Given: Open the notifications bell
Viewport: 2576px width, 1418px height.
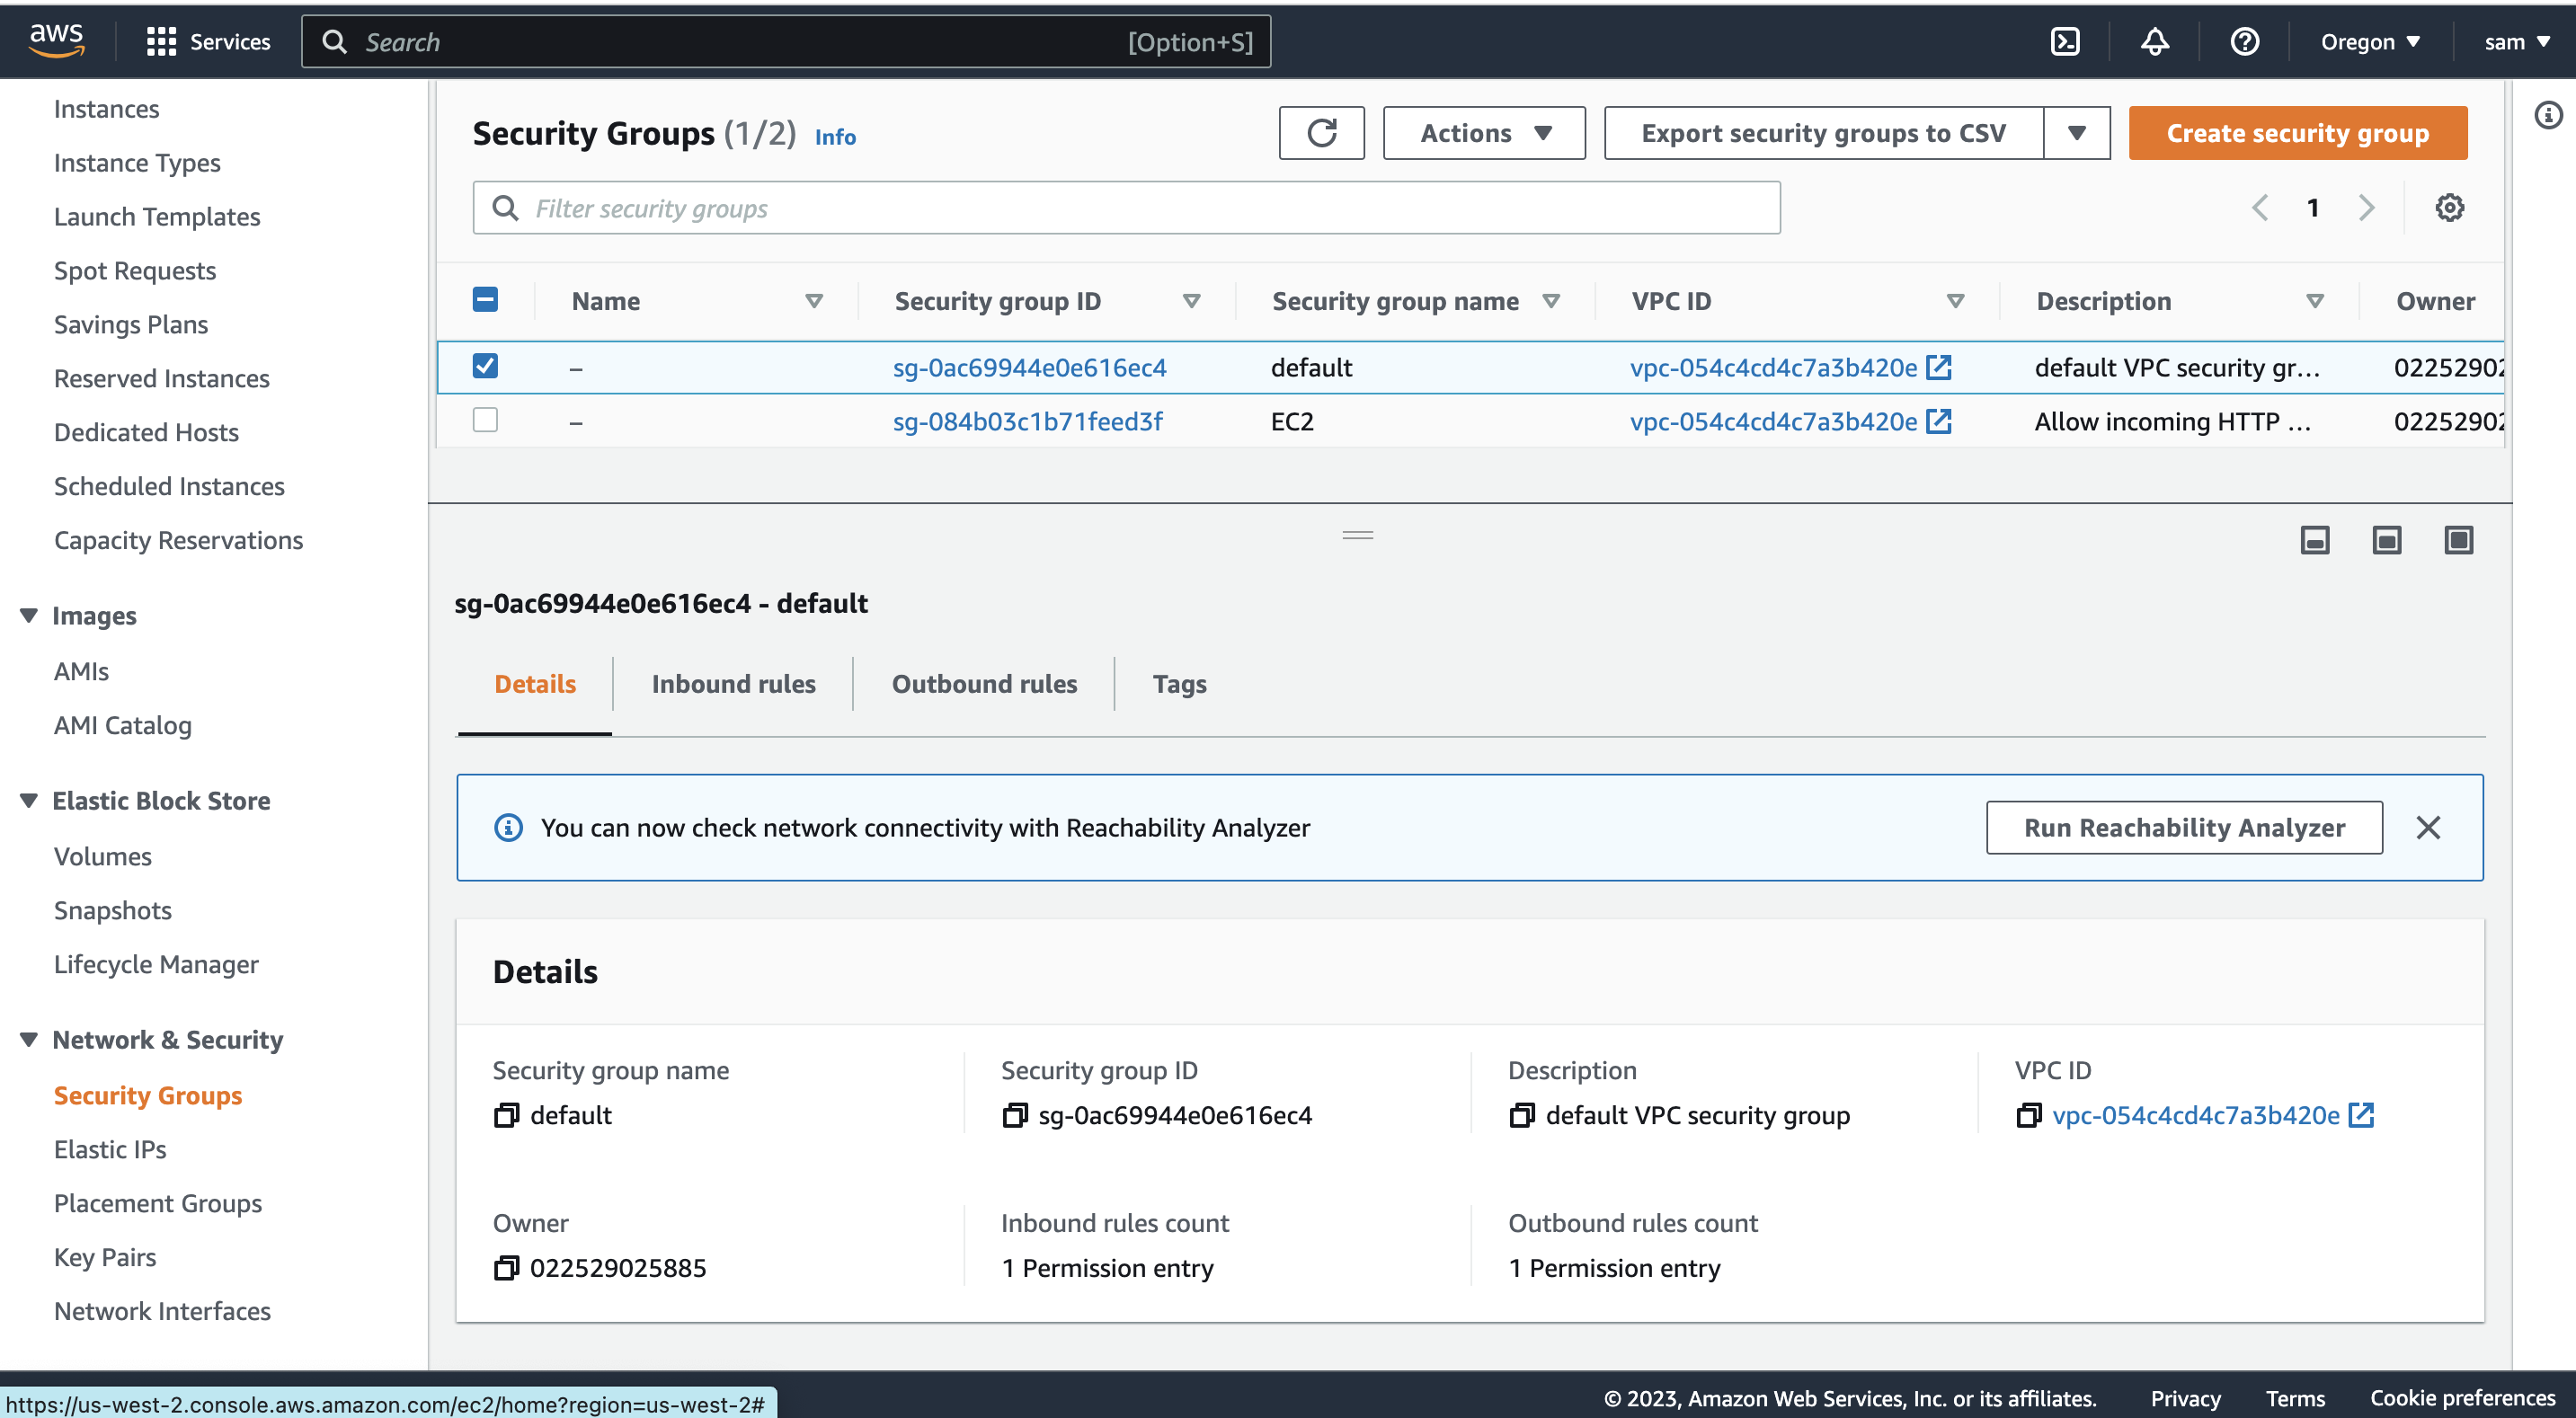Looking at the screenshot, I should click(x=2155, y=41).
